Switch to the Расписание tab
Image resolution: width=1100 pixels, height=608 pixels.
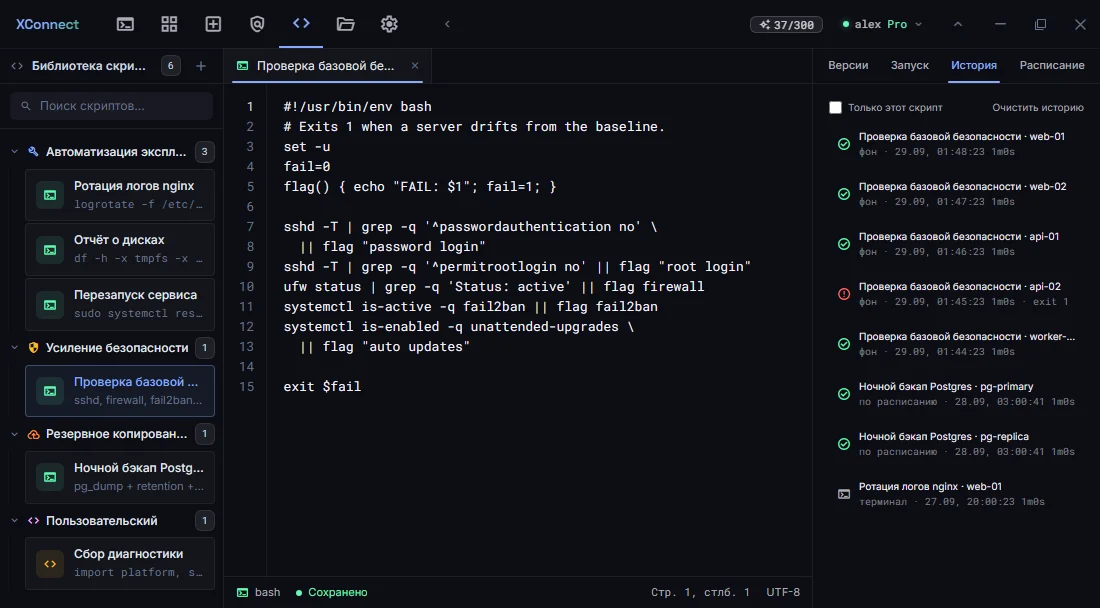(1052, 65)
